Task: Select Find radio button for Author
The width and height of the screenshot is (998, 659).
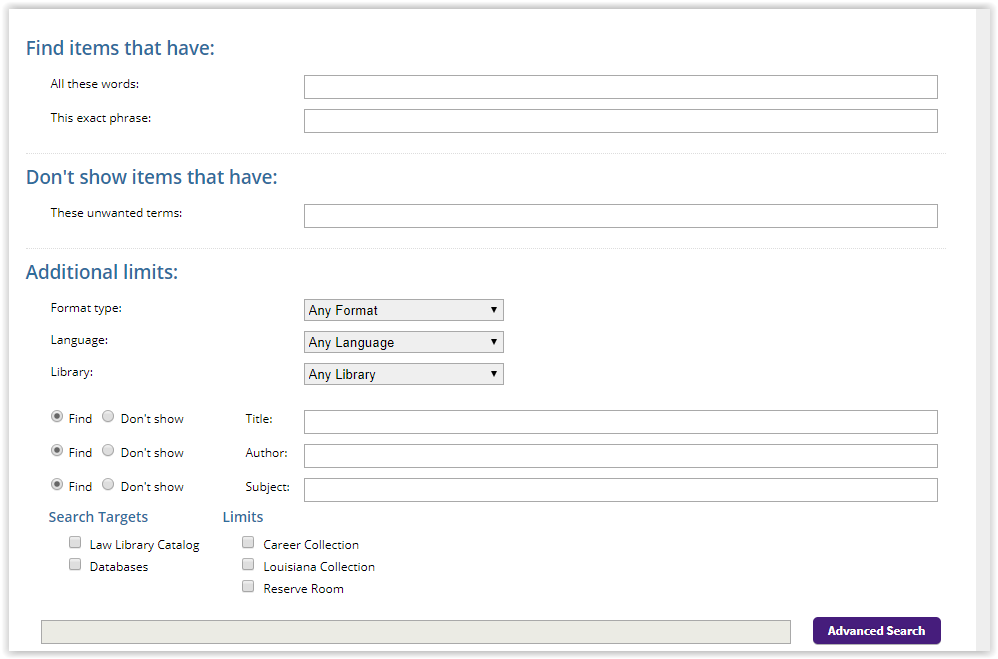Action: click(57, 450)
